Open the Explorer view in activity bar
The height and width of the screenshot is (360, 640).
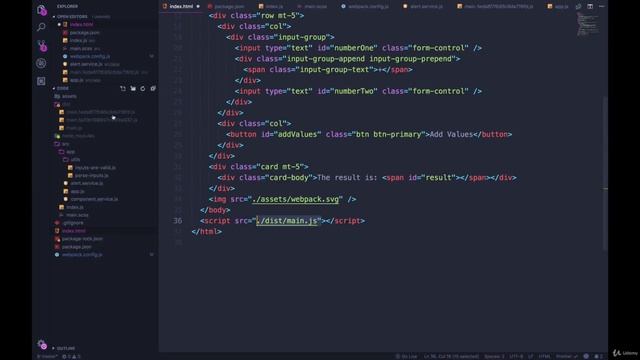tap(41, 10)
